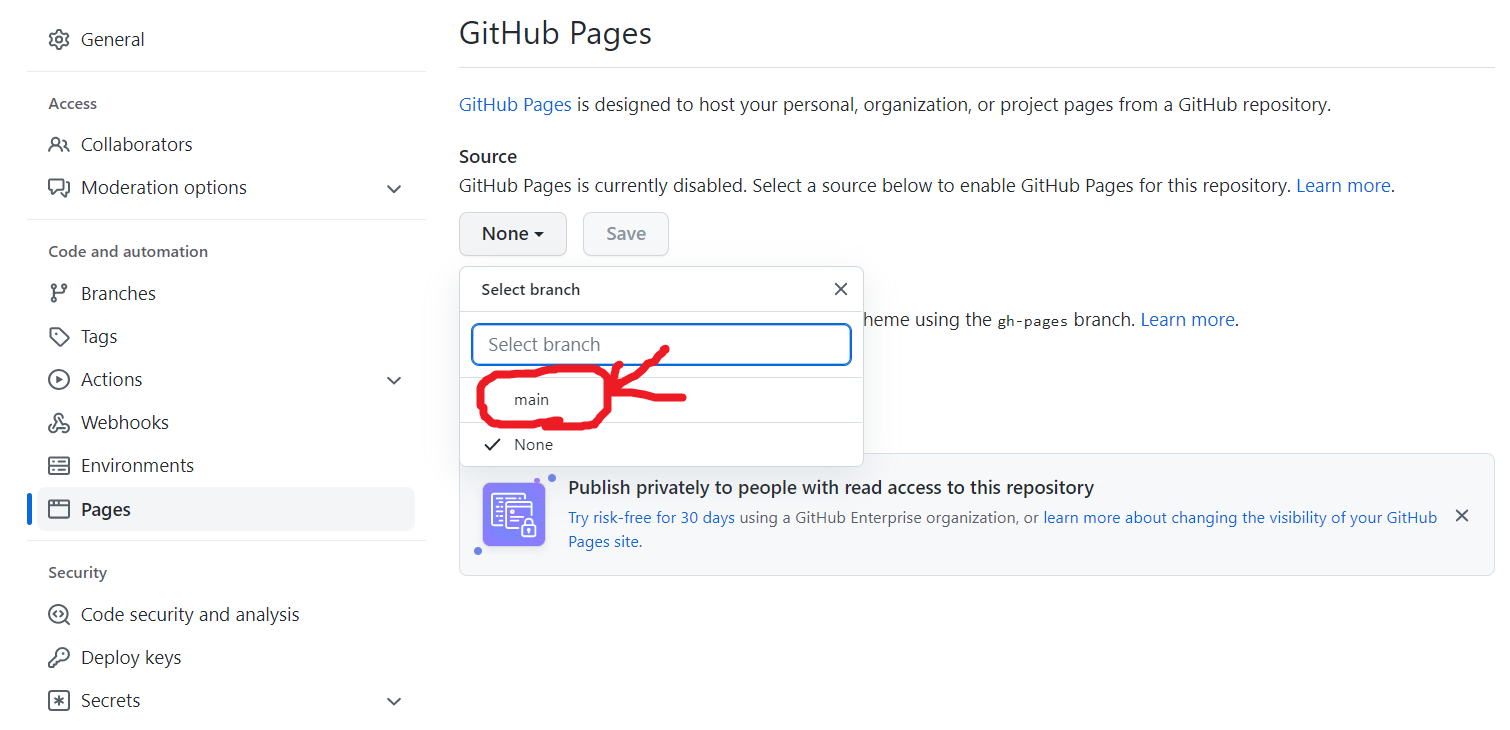Click Publish privately banner heading text
1510x730 pixels.
tap(831, 488)
